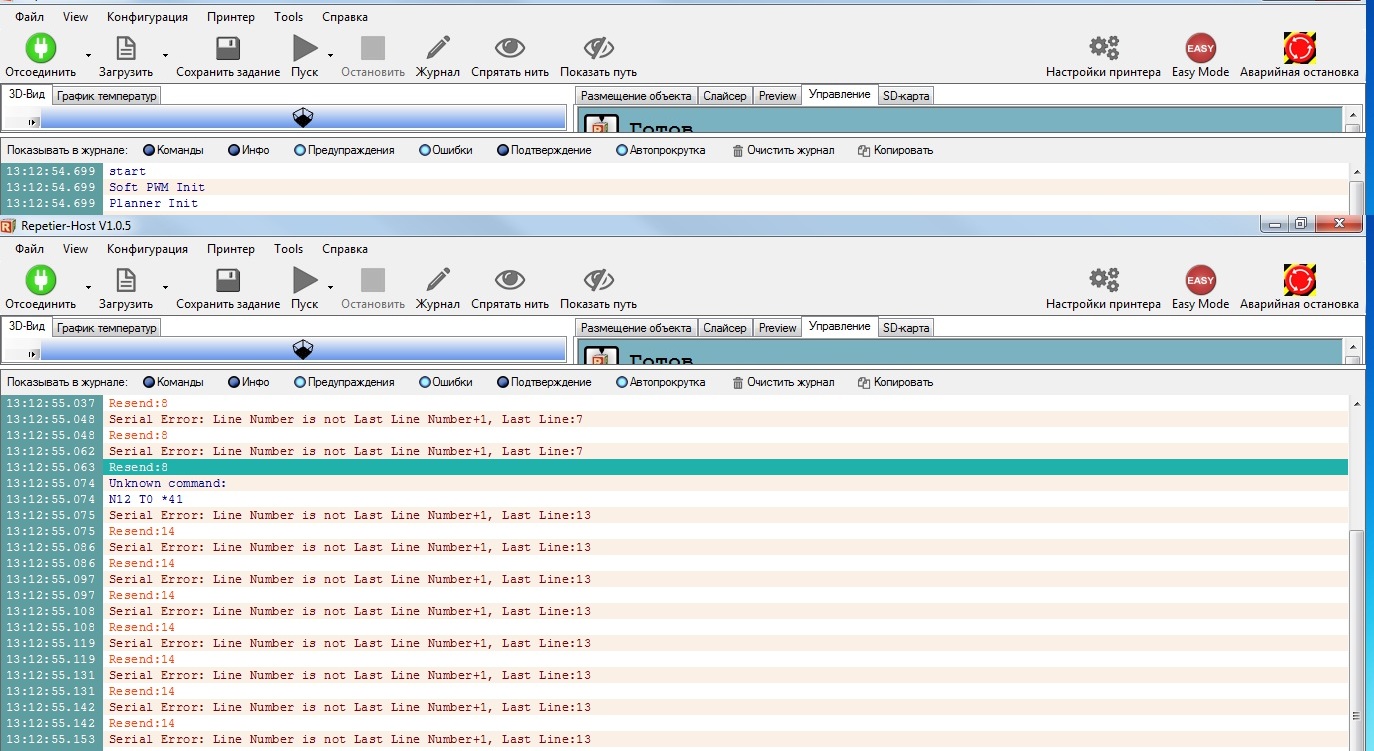1374x751 pixels.
Task: Toggle Подтверждение log filter in front window
Action: click(x=544, y=382)
